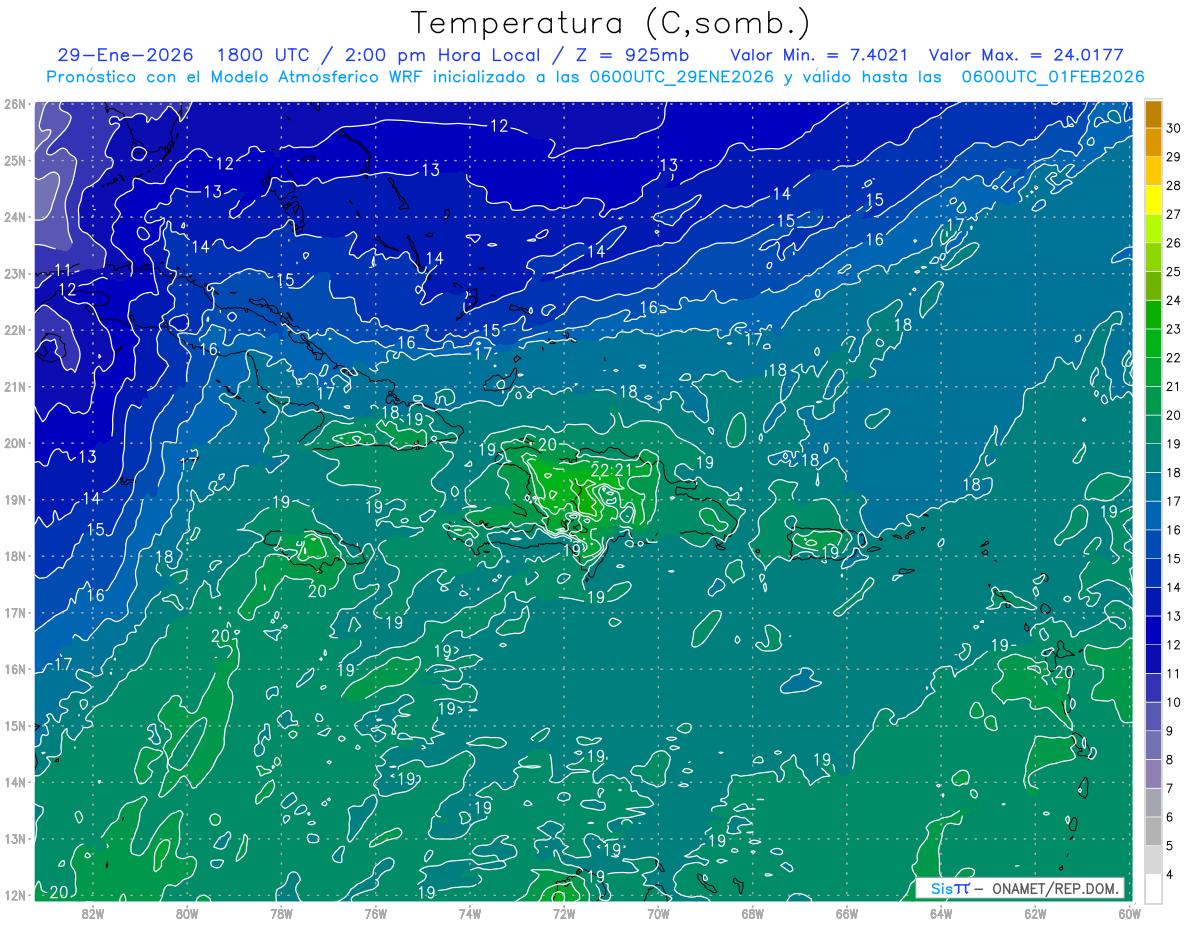Click the "Valor Max. = 24.0177" value
Viewport: 1200px width, 927px height.
[x=1026, y=55]
